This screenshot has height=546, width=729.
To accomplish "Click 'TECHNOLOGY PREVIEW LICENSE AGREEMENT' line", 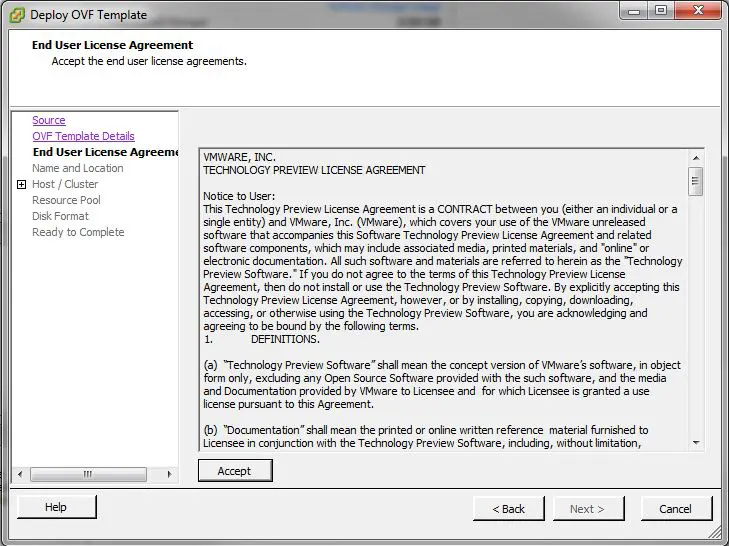I will (314, 170).
